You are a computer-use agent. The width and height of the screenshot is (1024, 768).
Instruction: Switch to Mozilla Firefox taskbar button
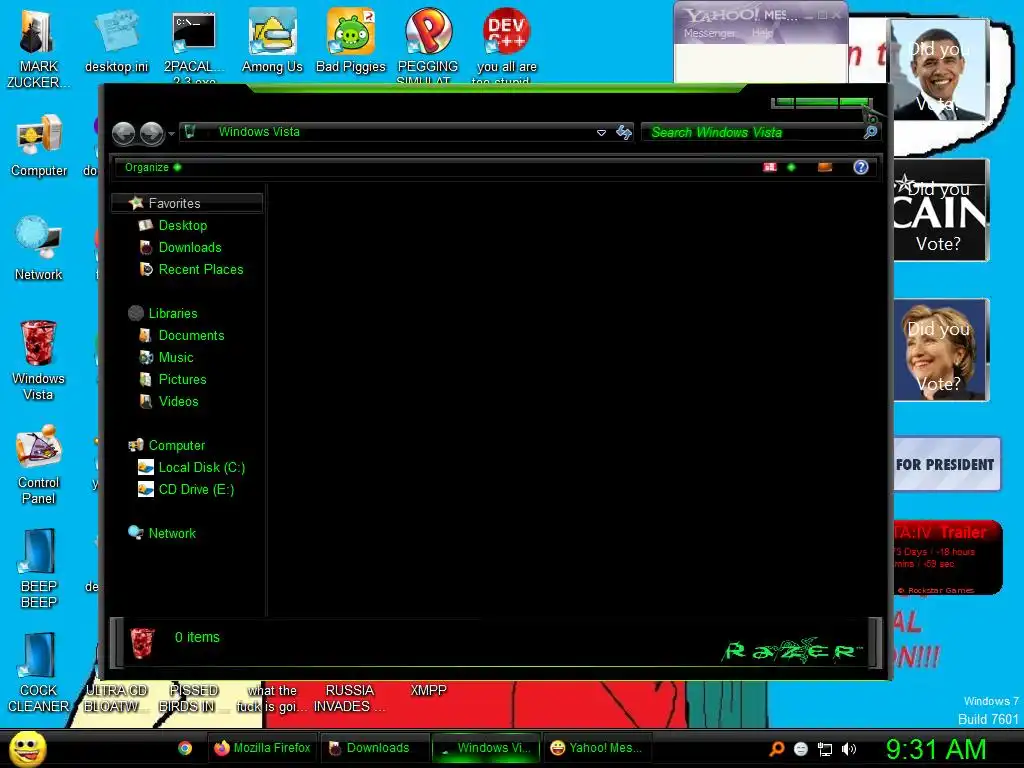point(263,748)
